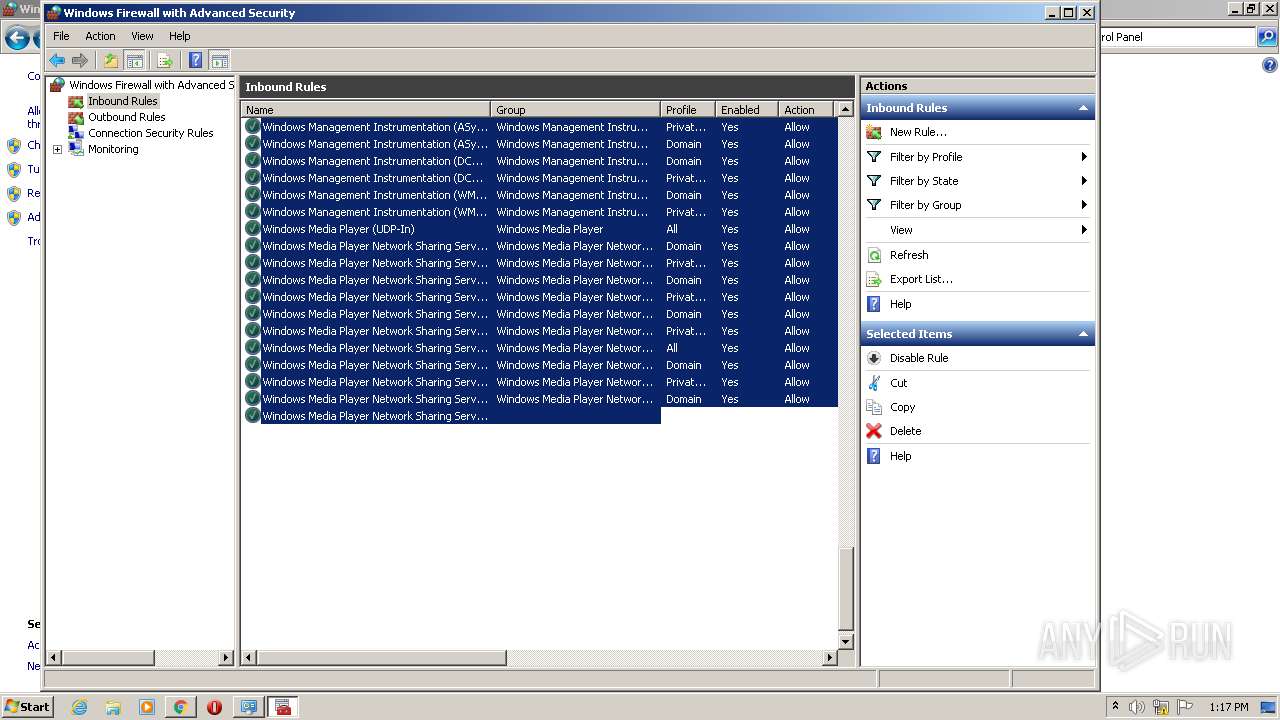Viewport: 1280px width, 720px height.
Task: Click Export List... in the Actions pane
Action: point(921,279)
